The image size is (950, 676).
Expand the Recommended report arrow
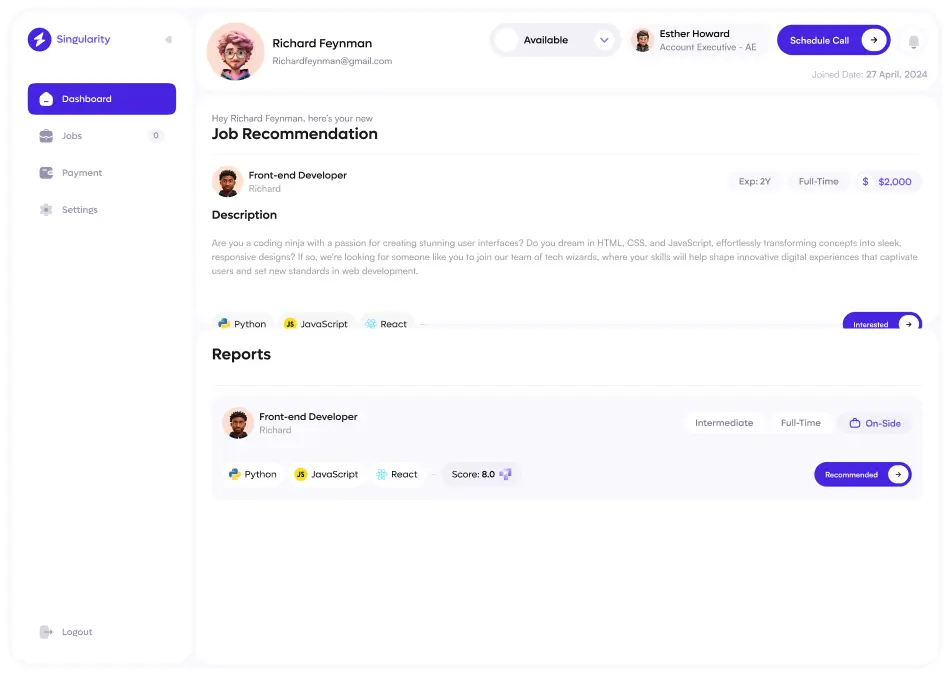898,474
